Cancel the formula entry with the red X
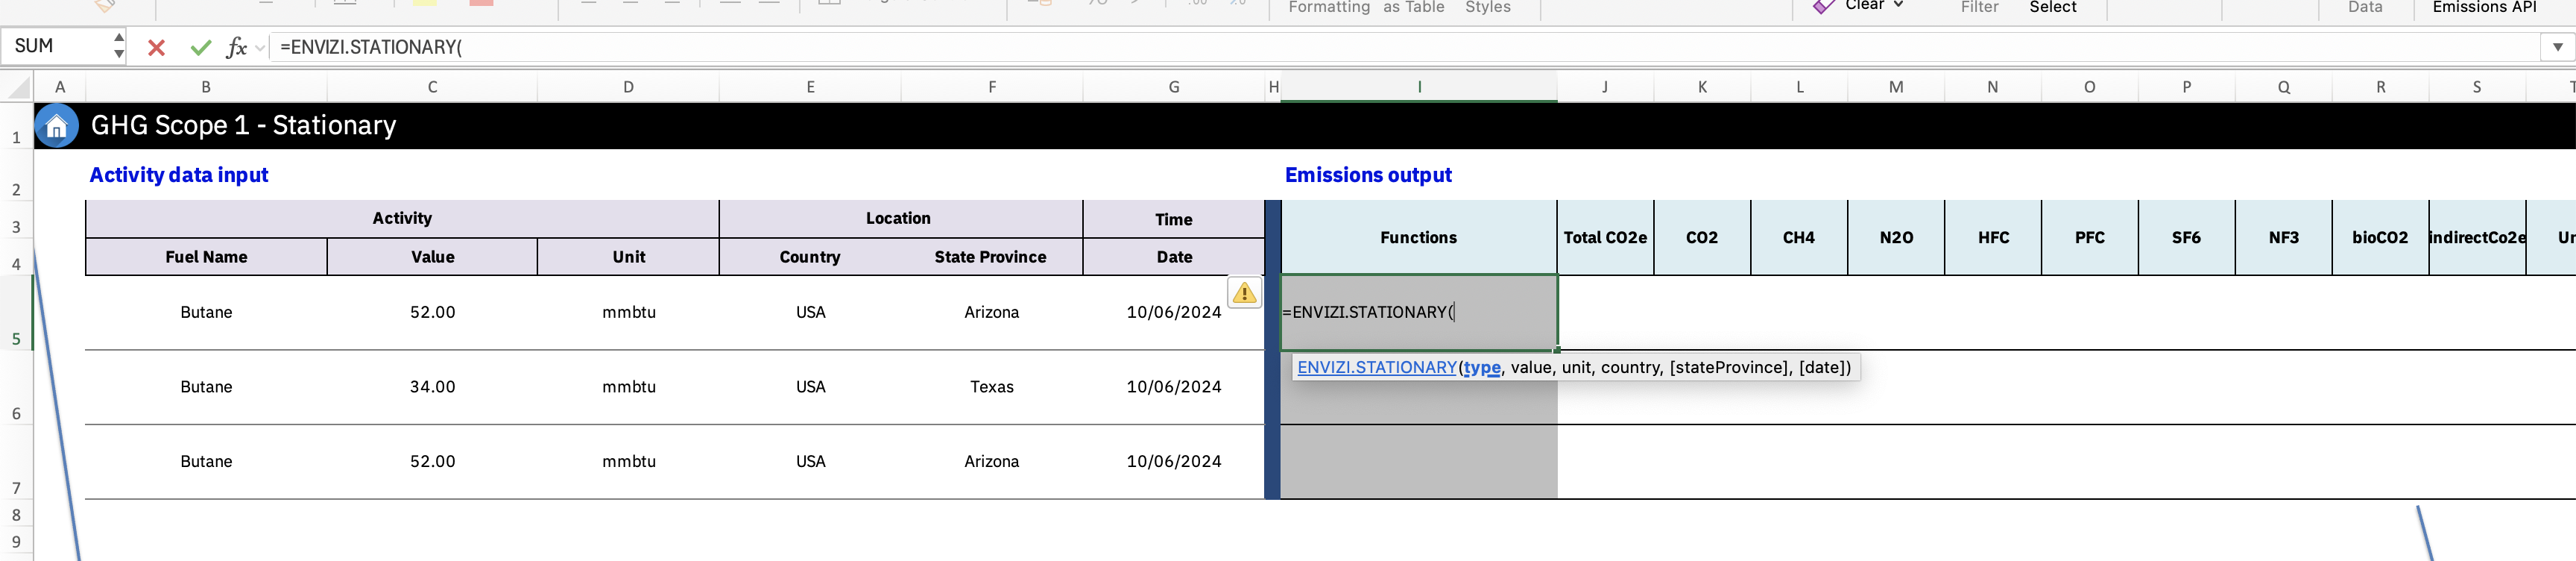Image resolution: width=2576 pixels, height=561 pixels. point(156,47)
